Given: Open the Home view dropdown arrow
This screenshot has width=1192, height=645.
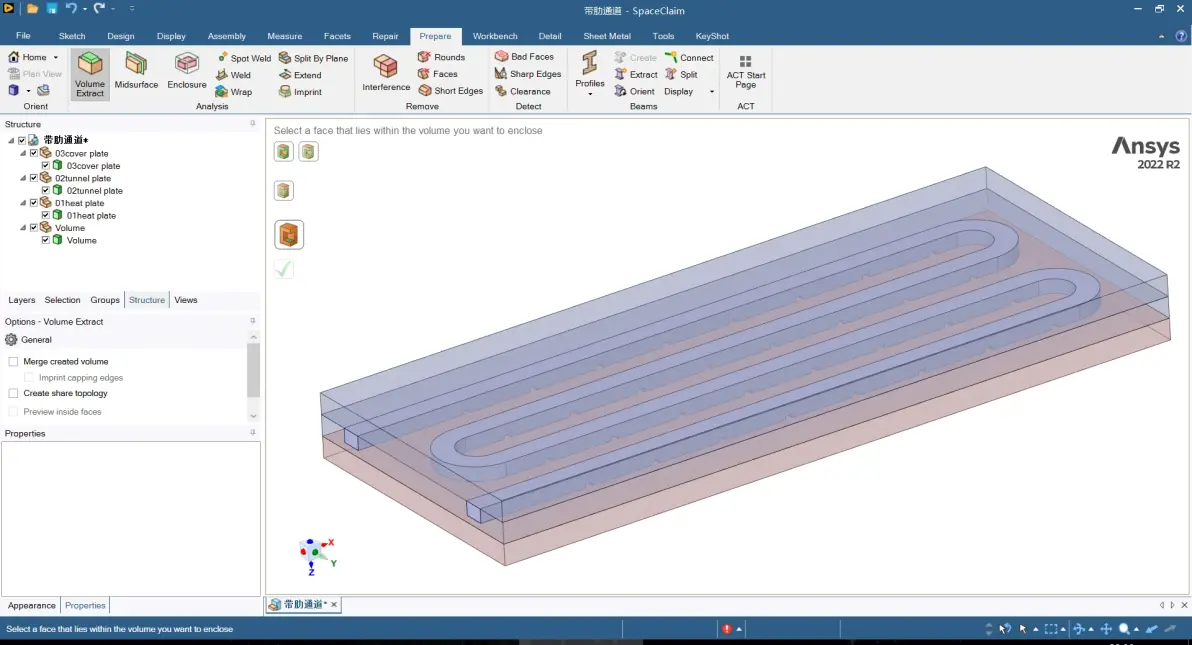Looking at the screenshot, I should click(55, 58).
